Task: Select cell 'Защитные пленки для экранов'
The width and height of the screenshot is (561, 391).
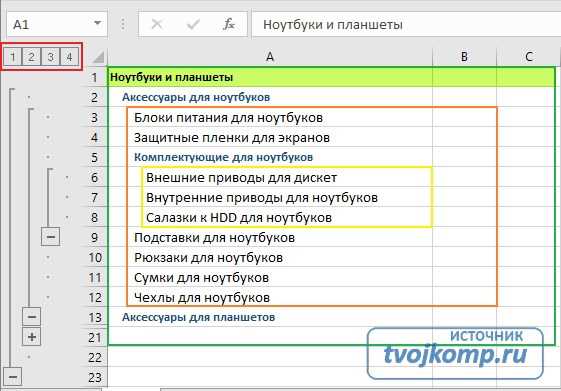Action: (270, 137)
